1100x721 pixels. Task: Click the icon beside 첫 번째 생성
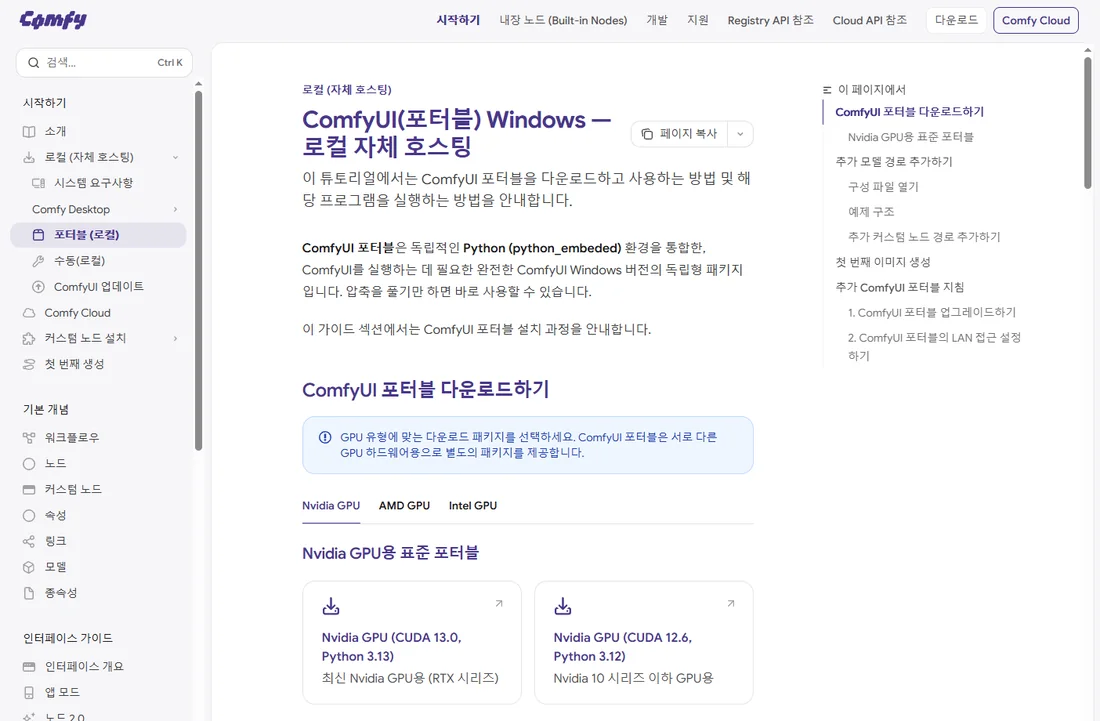(29, 365)
